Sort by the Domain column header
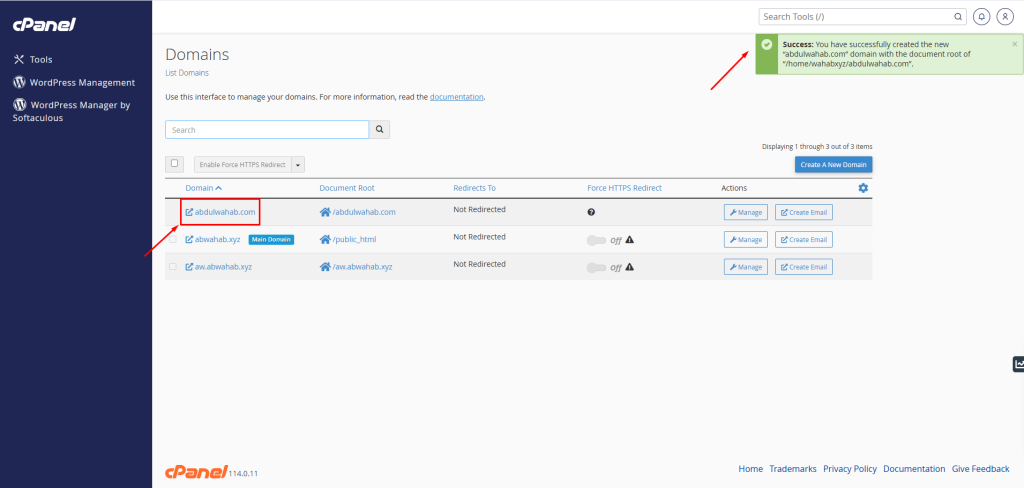The height and width of the screenshot is (488, 1024). tap(203, 188)
